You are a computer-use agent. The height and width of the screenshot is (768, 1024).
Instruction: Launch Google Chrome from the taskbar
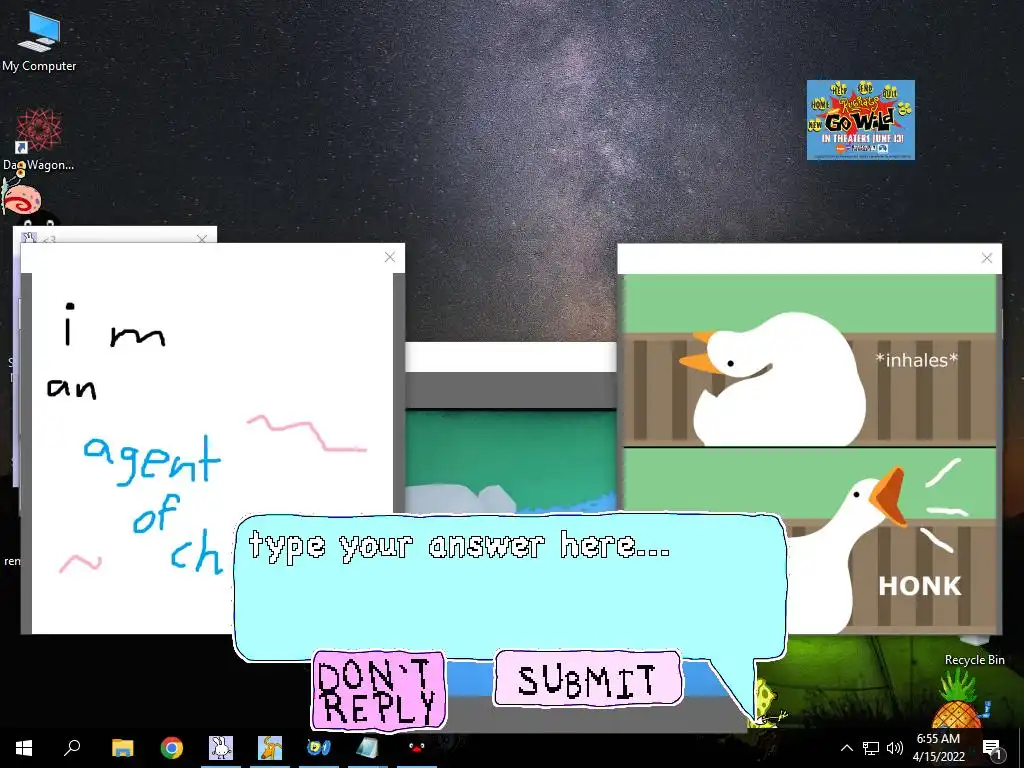(172, 748)
